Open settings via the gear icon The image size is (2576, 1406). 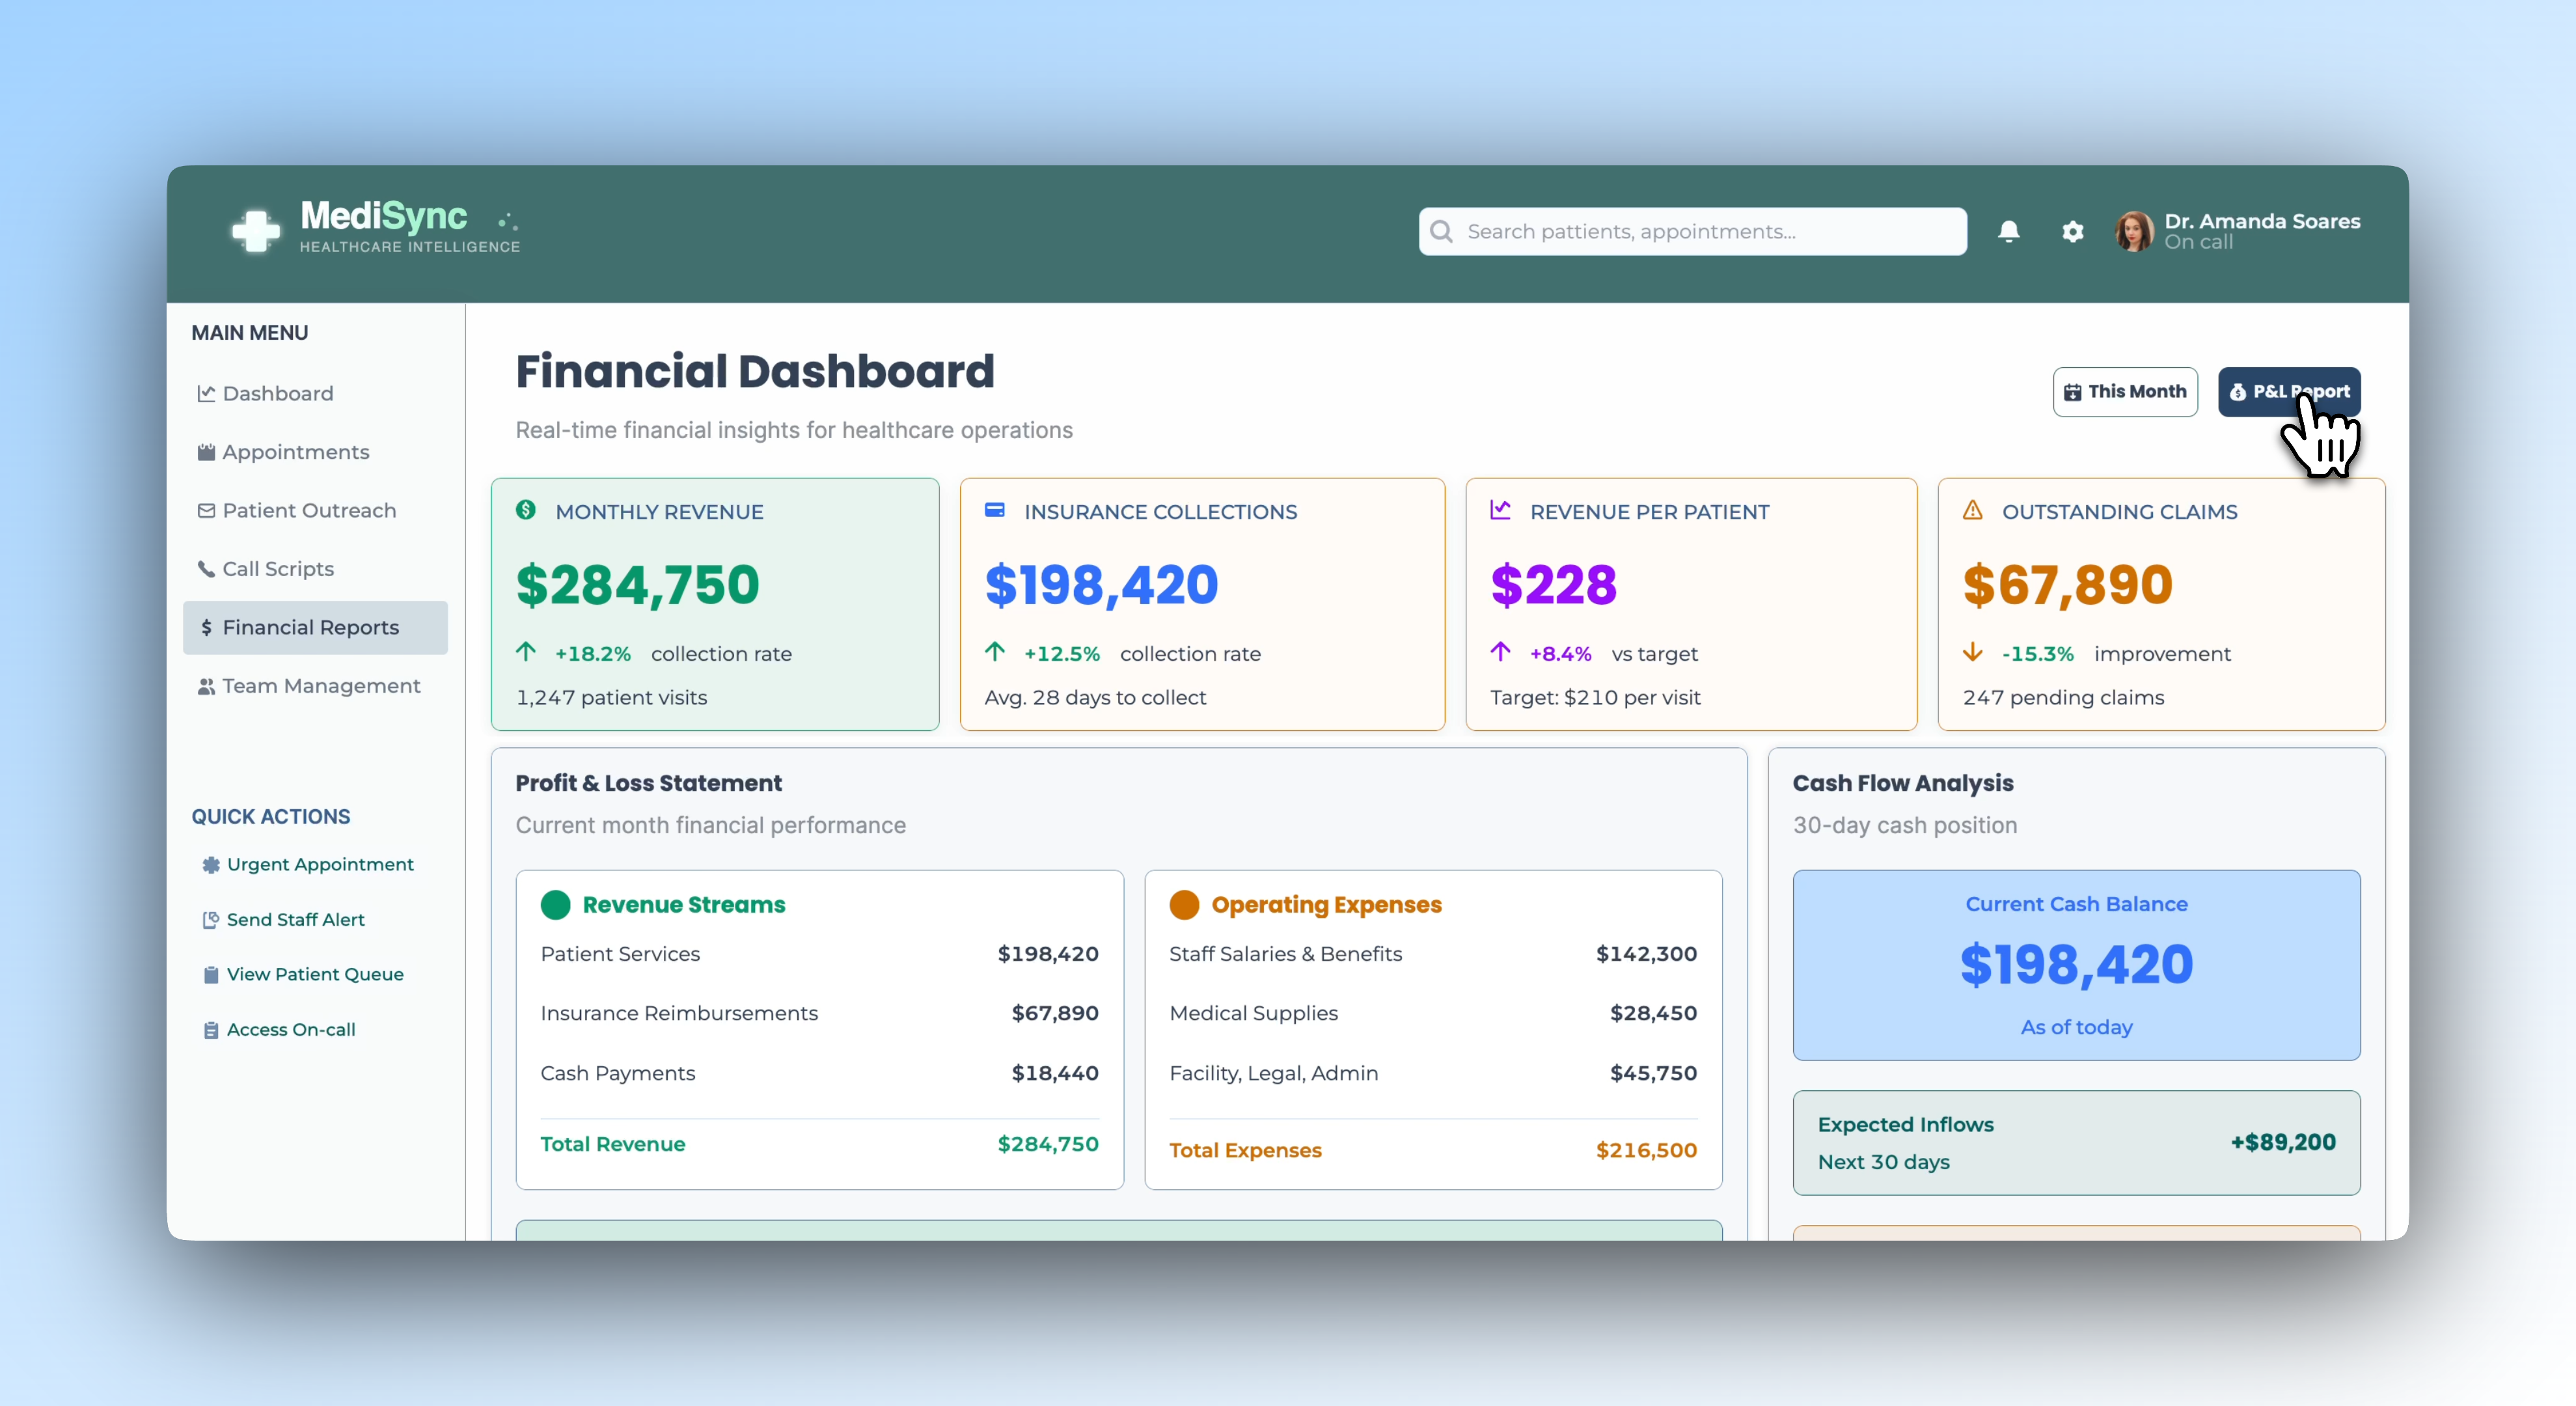pos(2072,231)
